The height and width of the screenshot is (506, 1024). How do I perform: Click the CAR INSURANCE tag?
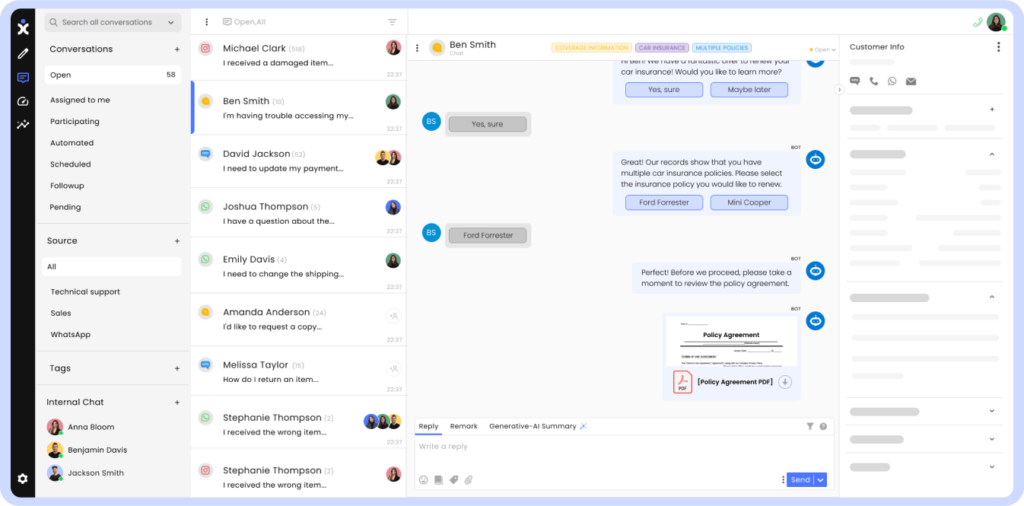tap(662, 48)
